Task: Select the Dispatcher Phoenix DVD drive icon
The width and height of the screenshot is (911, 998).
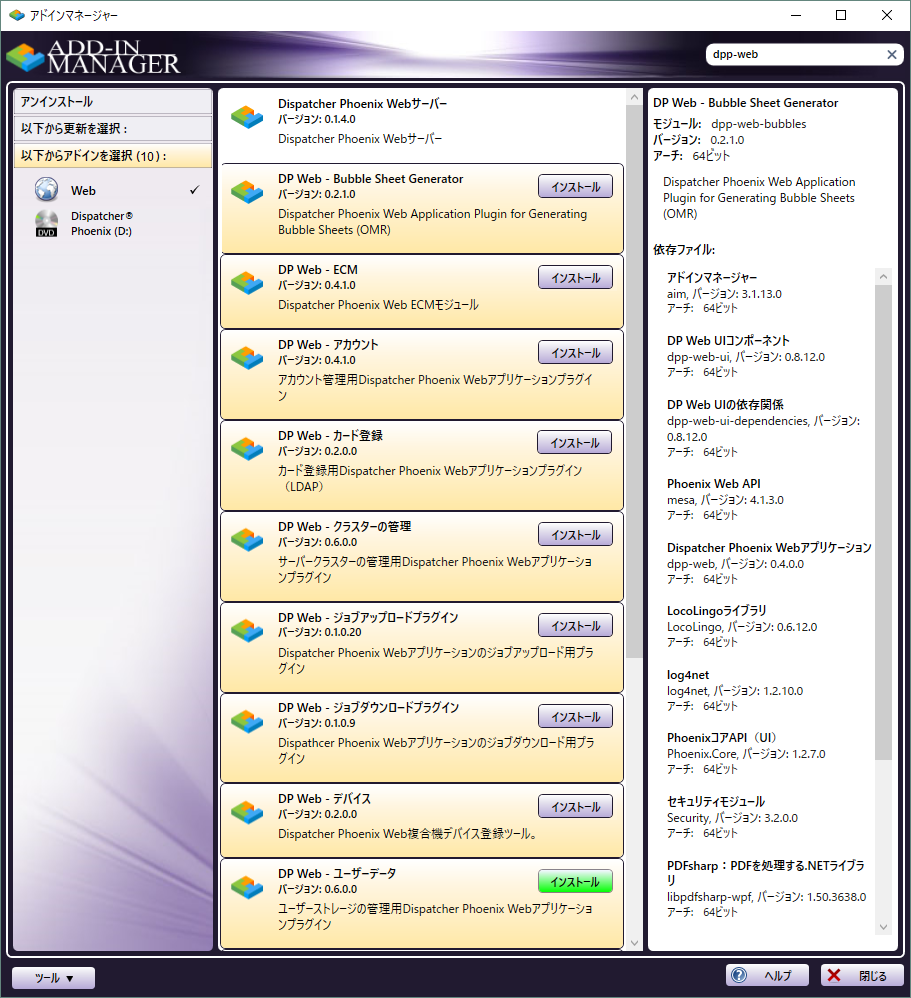Action: [x=46, y=223]
